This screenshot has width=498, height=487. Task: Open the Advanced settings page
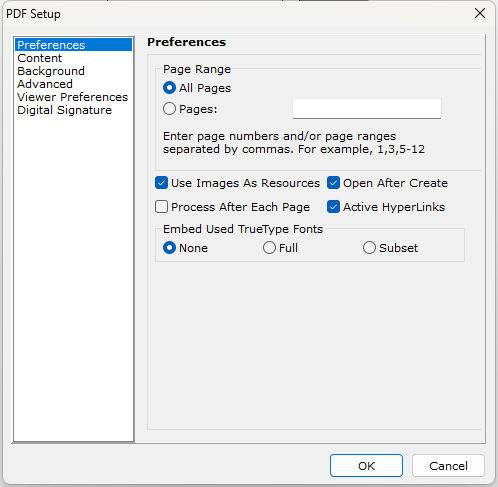[45, 84]
